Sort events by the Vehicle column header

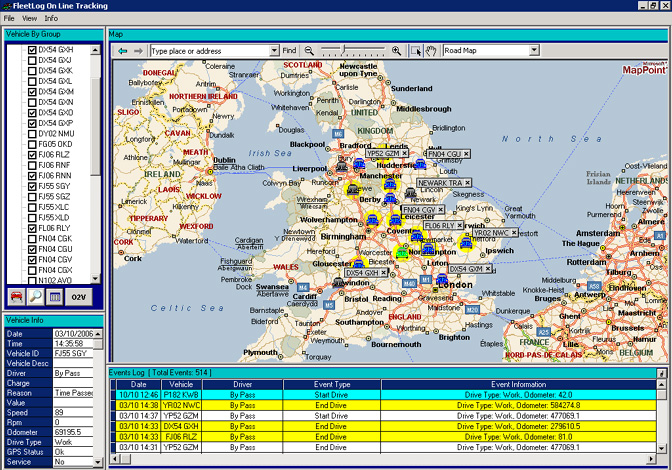[181, 384]
